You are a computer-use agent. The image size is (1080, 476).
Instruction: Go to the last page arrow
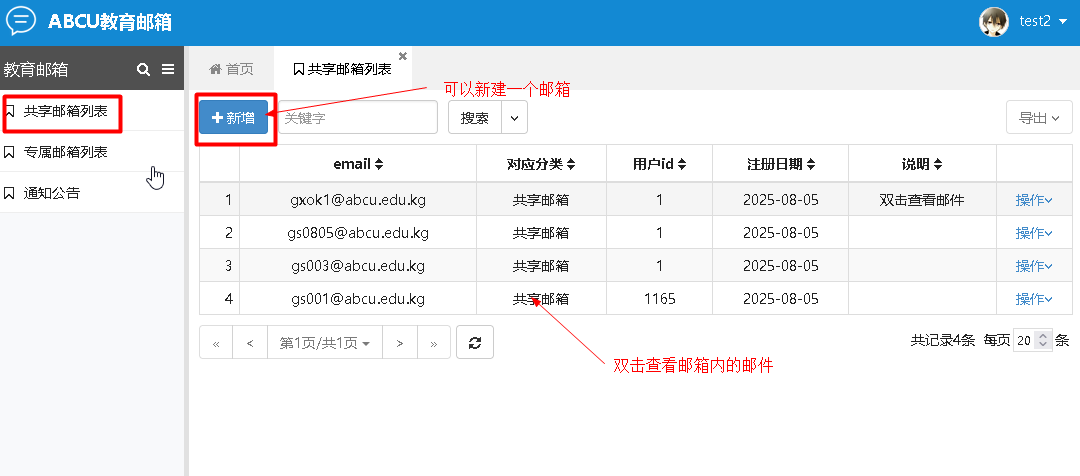pyautogui.click(x=433, y=343)
